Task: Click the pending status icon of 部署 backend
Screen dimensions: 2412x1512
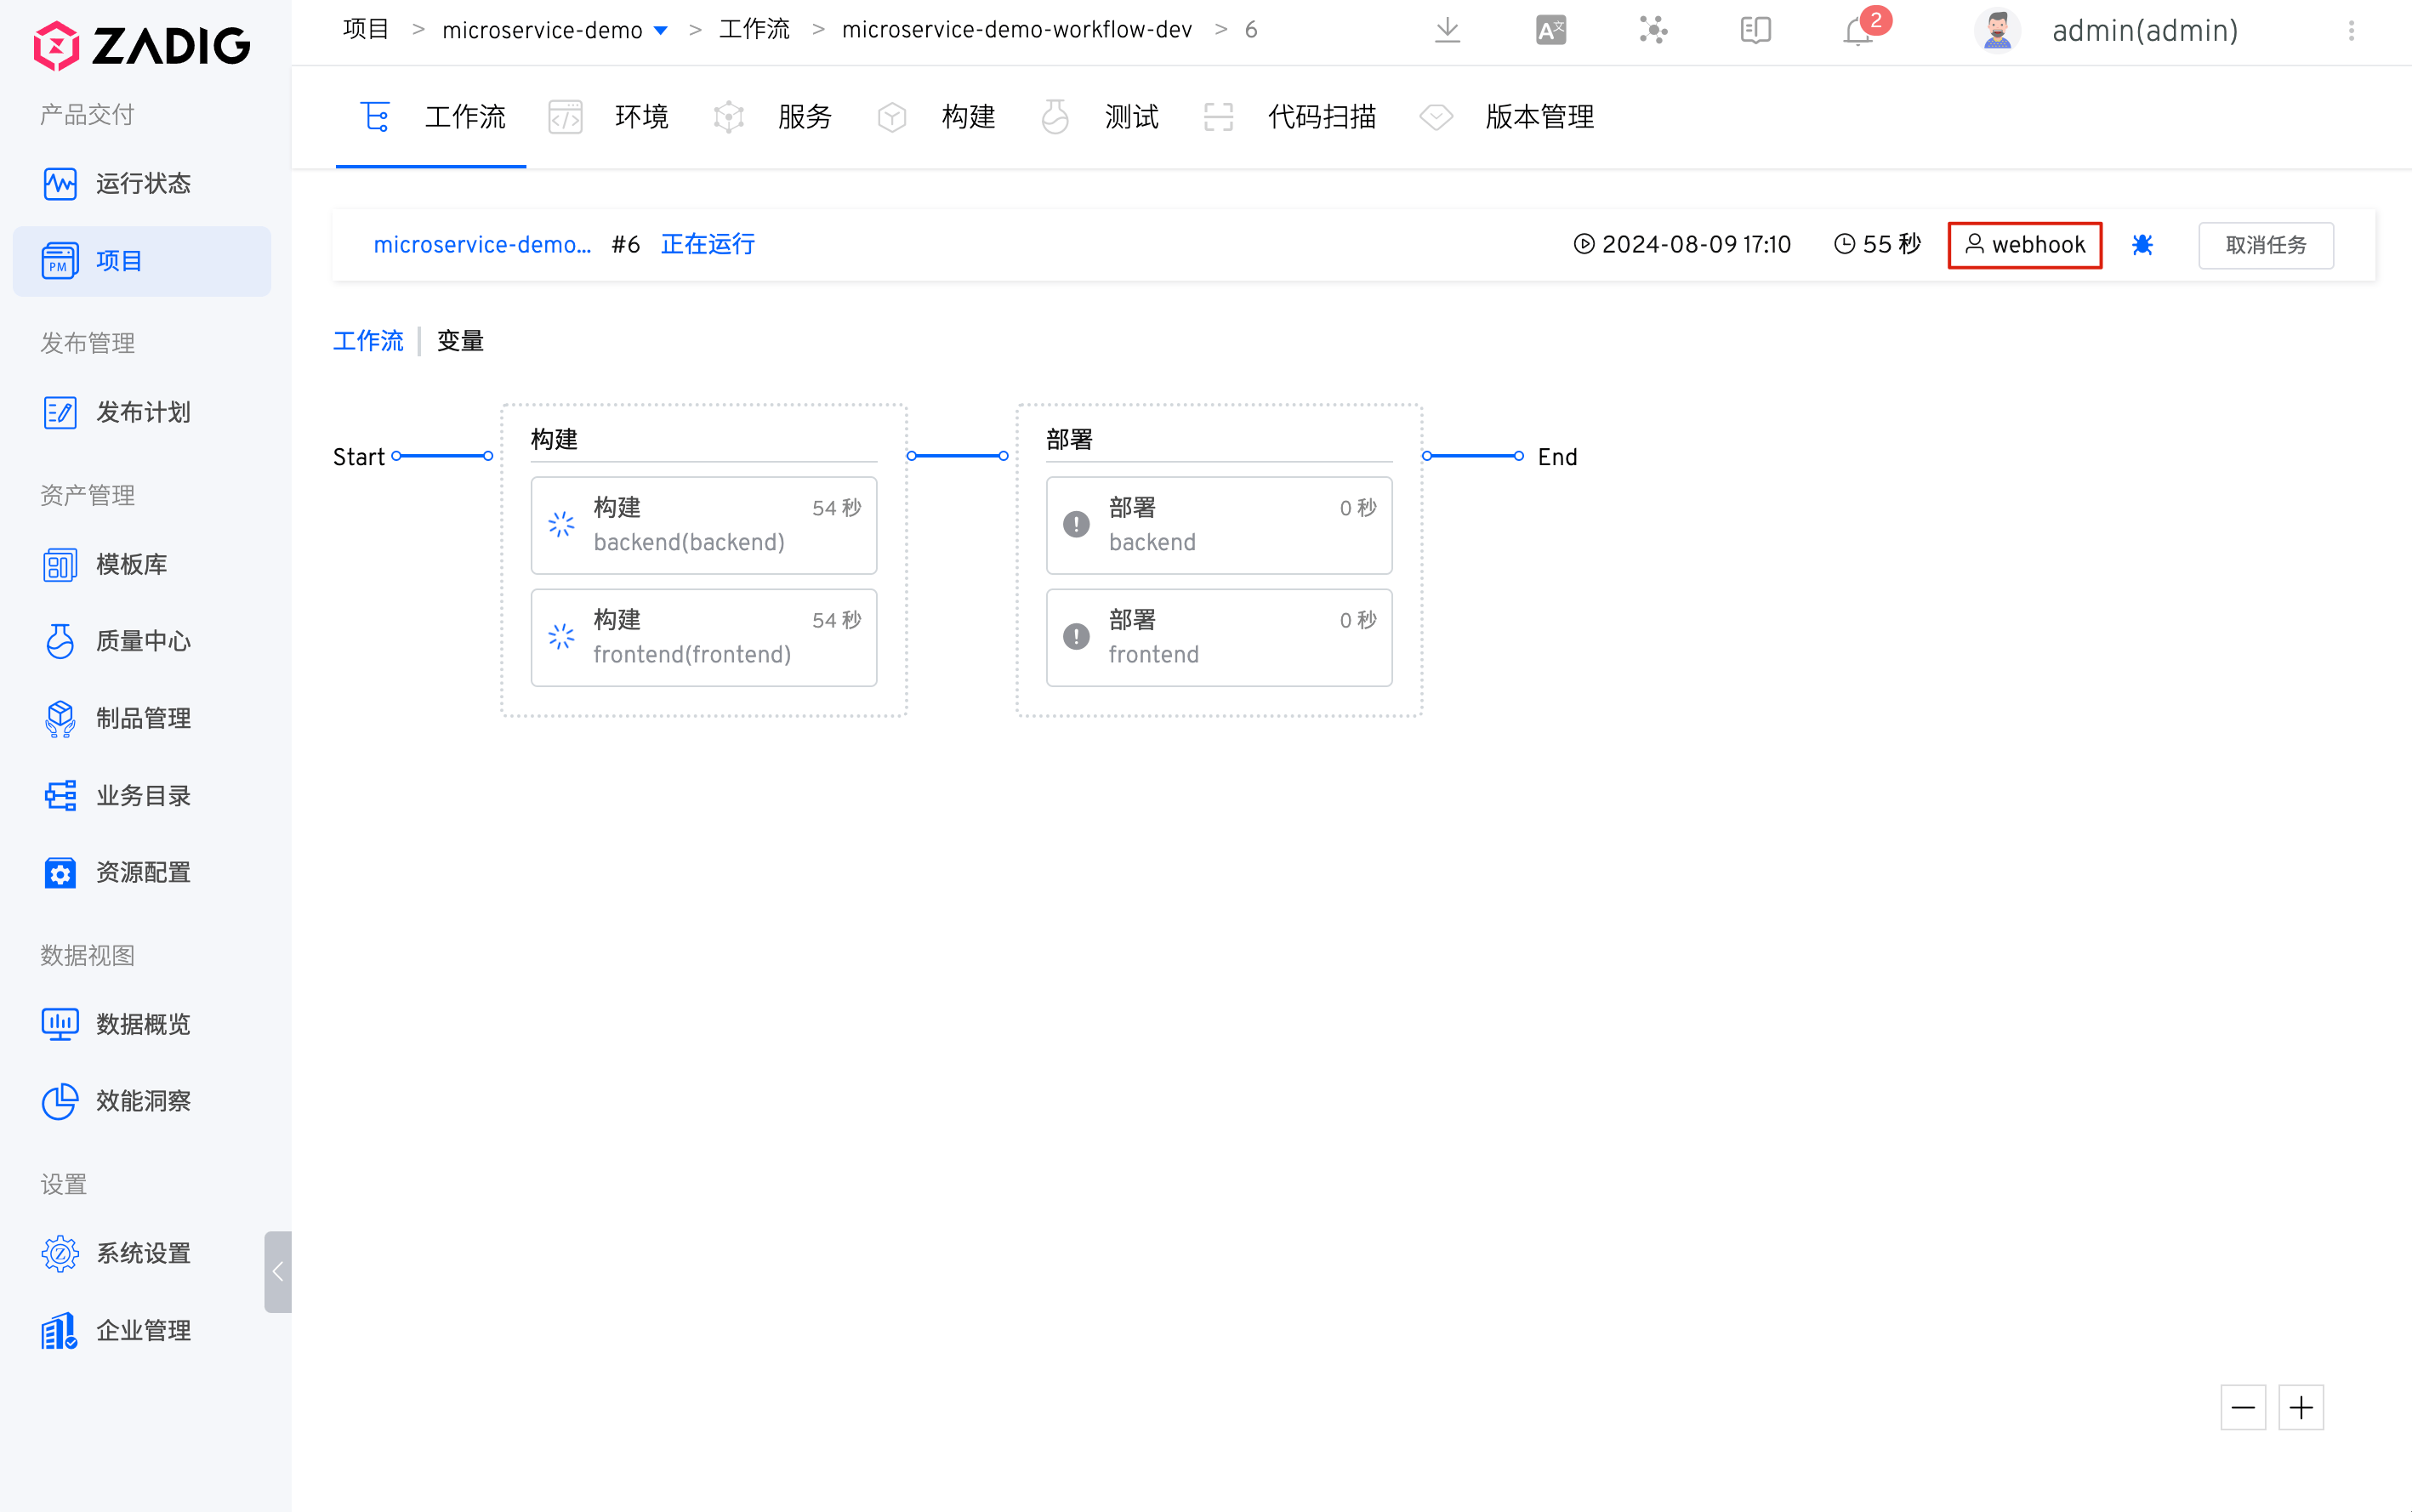Action: (1076, 524)
